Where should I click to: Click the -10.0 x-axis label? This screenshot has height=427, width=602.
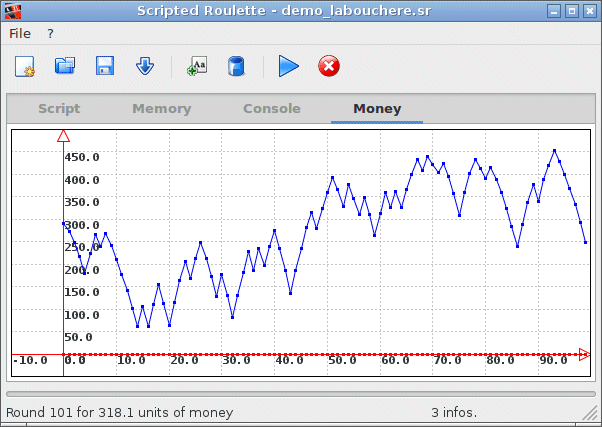click(x=30, y=361)
